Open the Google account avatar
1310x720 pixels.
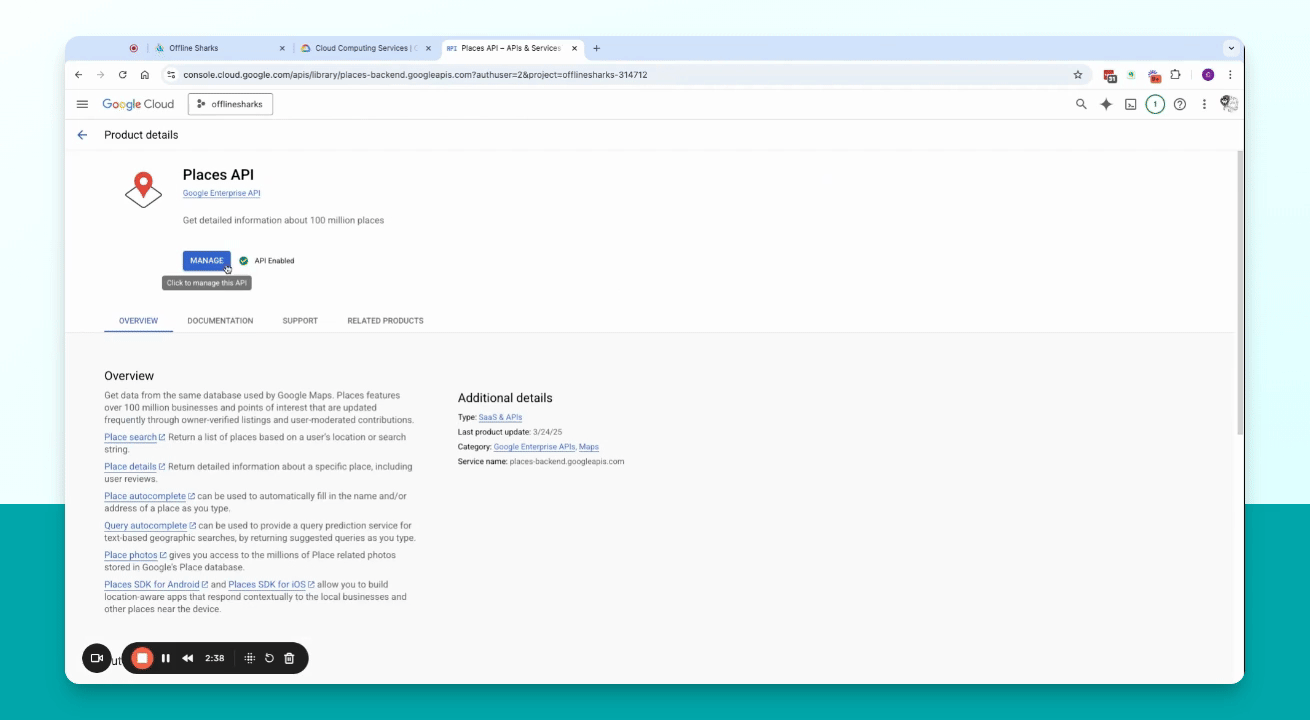(x=1229, y=104)
